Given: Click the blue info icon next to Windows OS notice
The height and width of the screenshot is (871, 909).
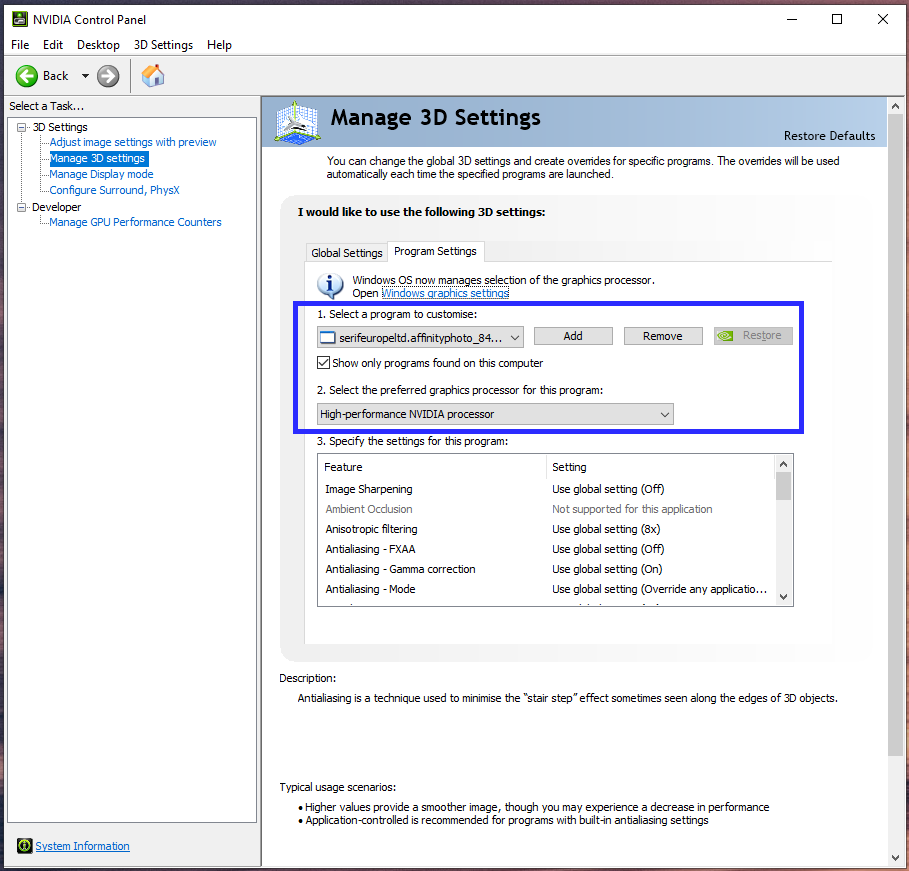Looking at the screenshot, I should click(330, 286).
